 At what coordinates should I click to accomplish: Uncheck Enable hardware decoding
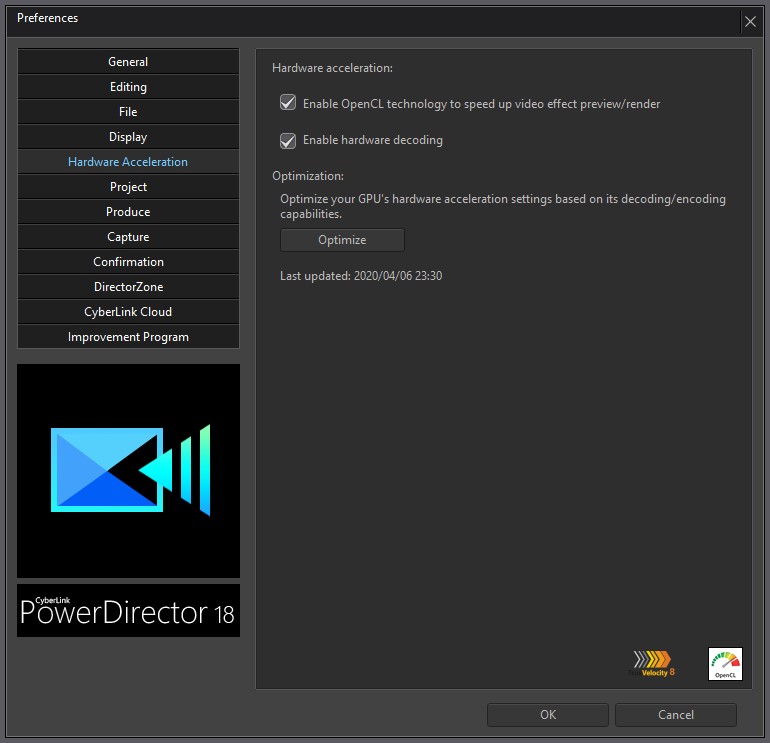coord(288,140)
